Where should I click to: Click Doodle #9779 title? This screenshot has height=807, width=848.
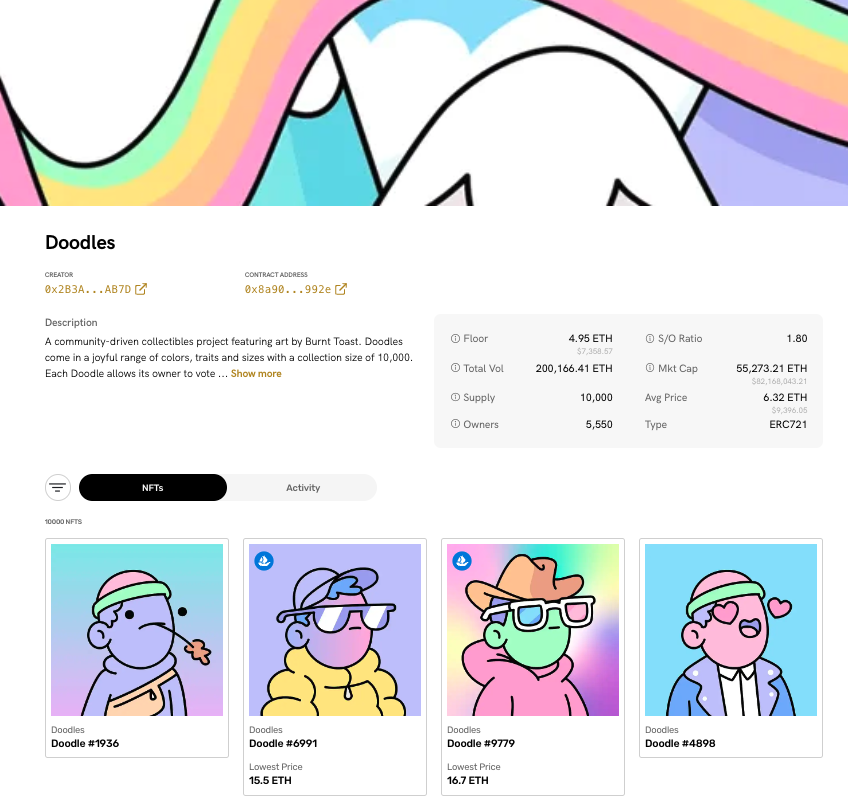(x=481, y=743)
